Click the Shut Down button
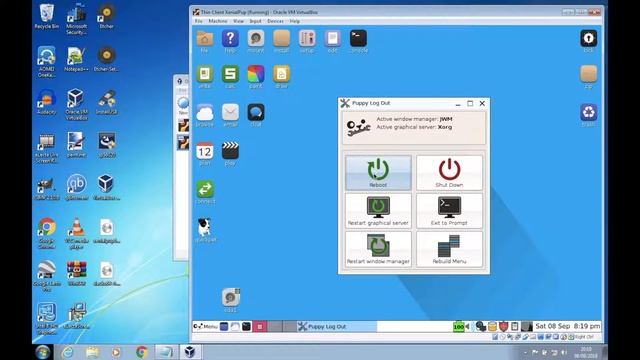This screenshot has width=640, height=360. click(x=449, y=173)
